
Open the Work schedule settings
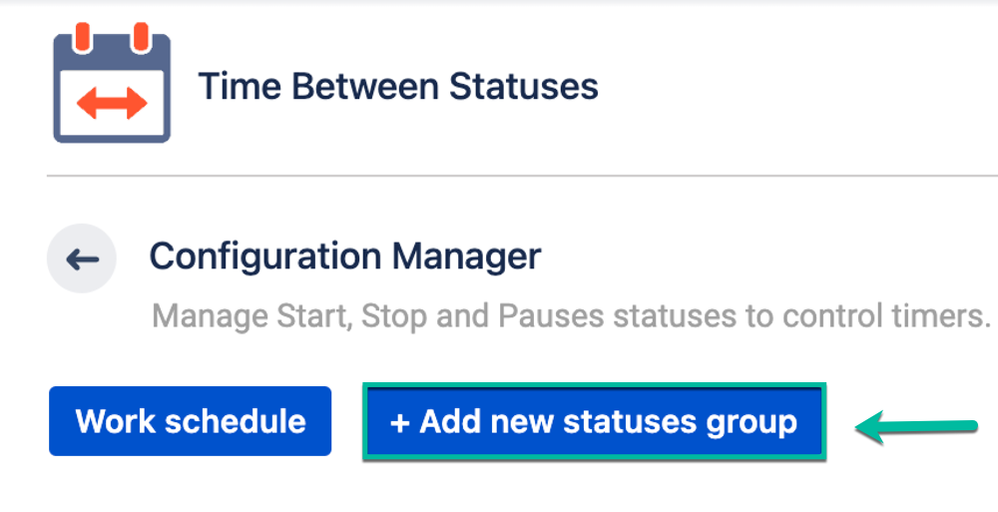point(190,421)
